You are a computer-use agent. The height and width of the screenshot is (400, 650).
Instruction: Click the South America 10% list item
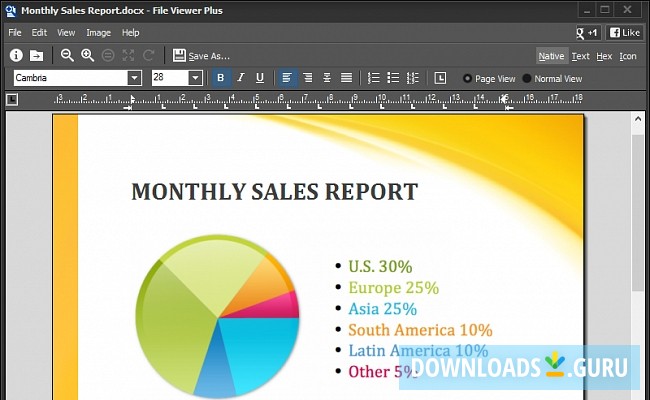pos(420,330)
